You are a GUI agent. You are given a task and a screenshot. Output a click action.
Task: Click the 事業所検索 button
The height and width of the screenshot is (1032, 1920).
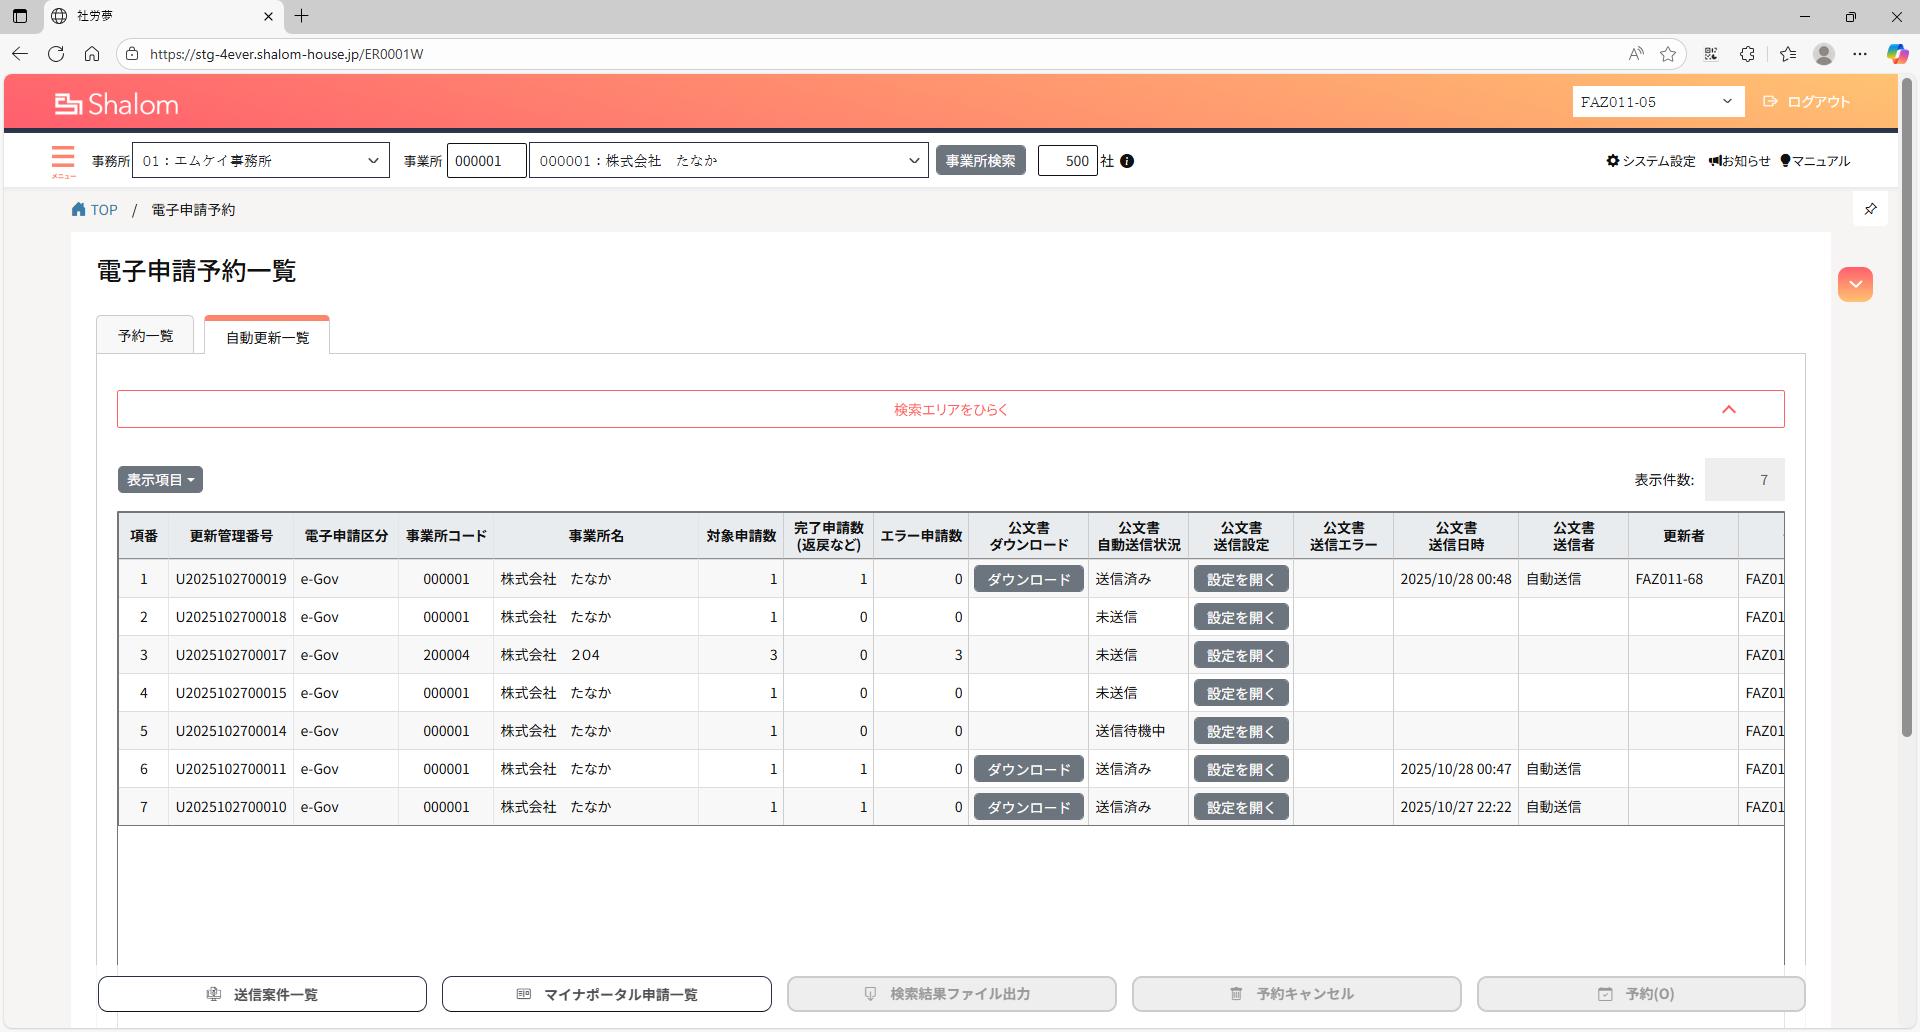pyautogui.click(x=980, y=161)
